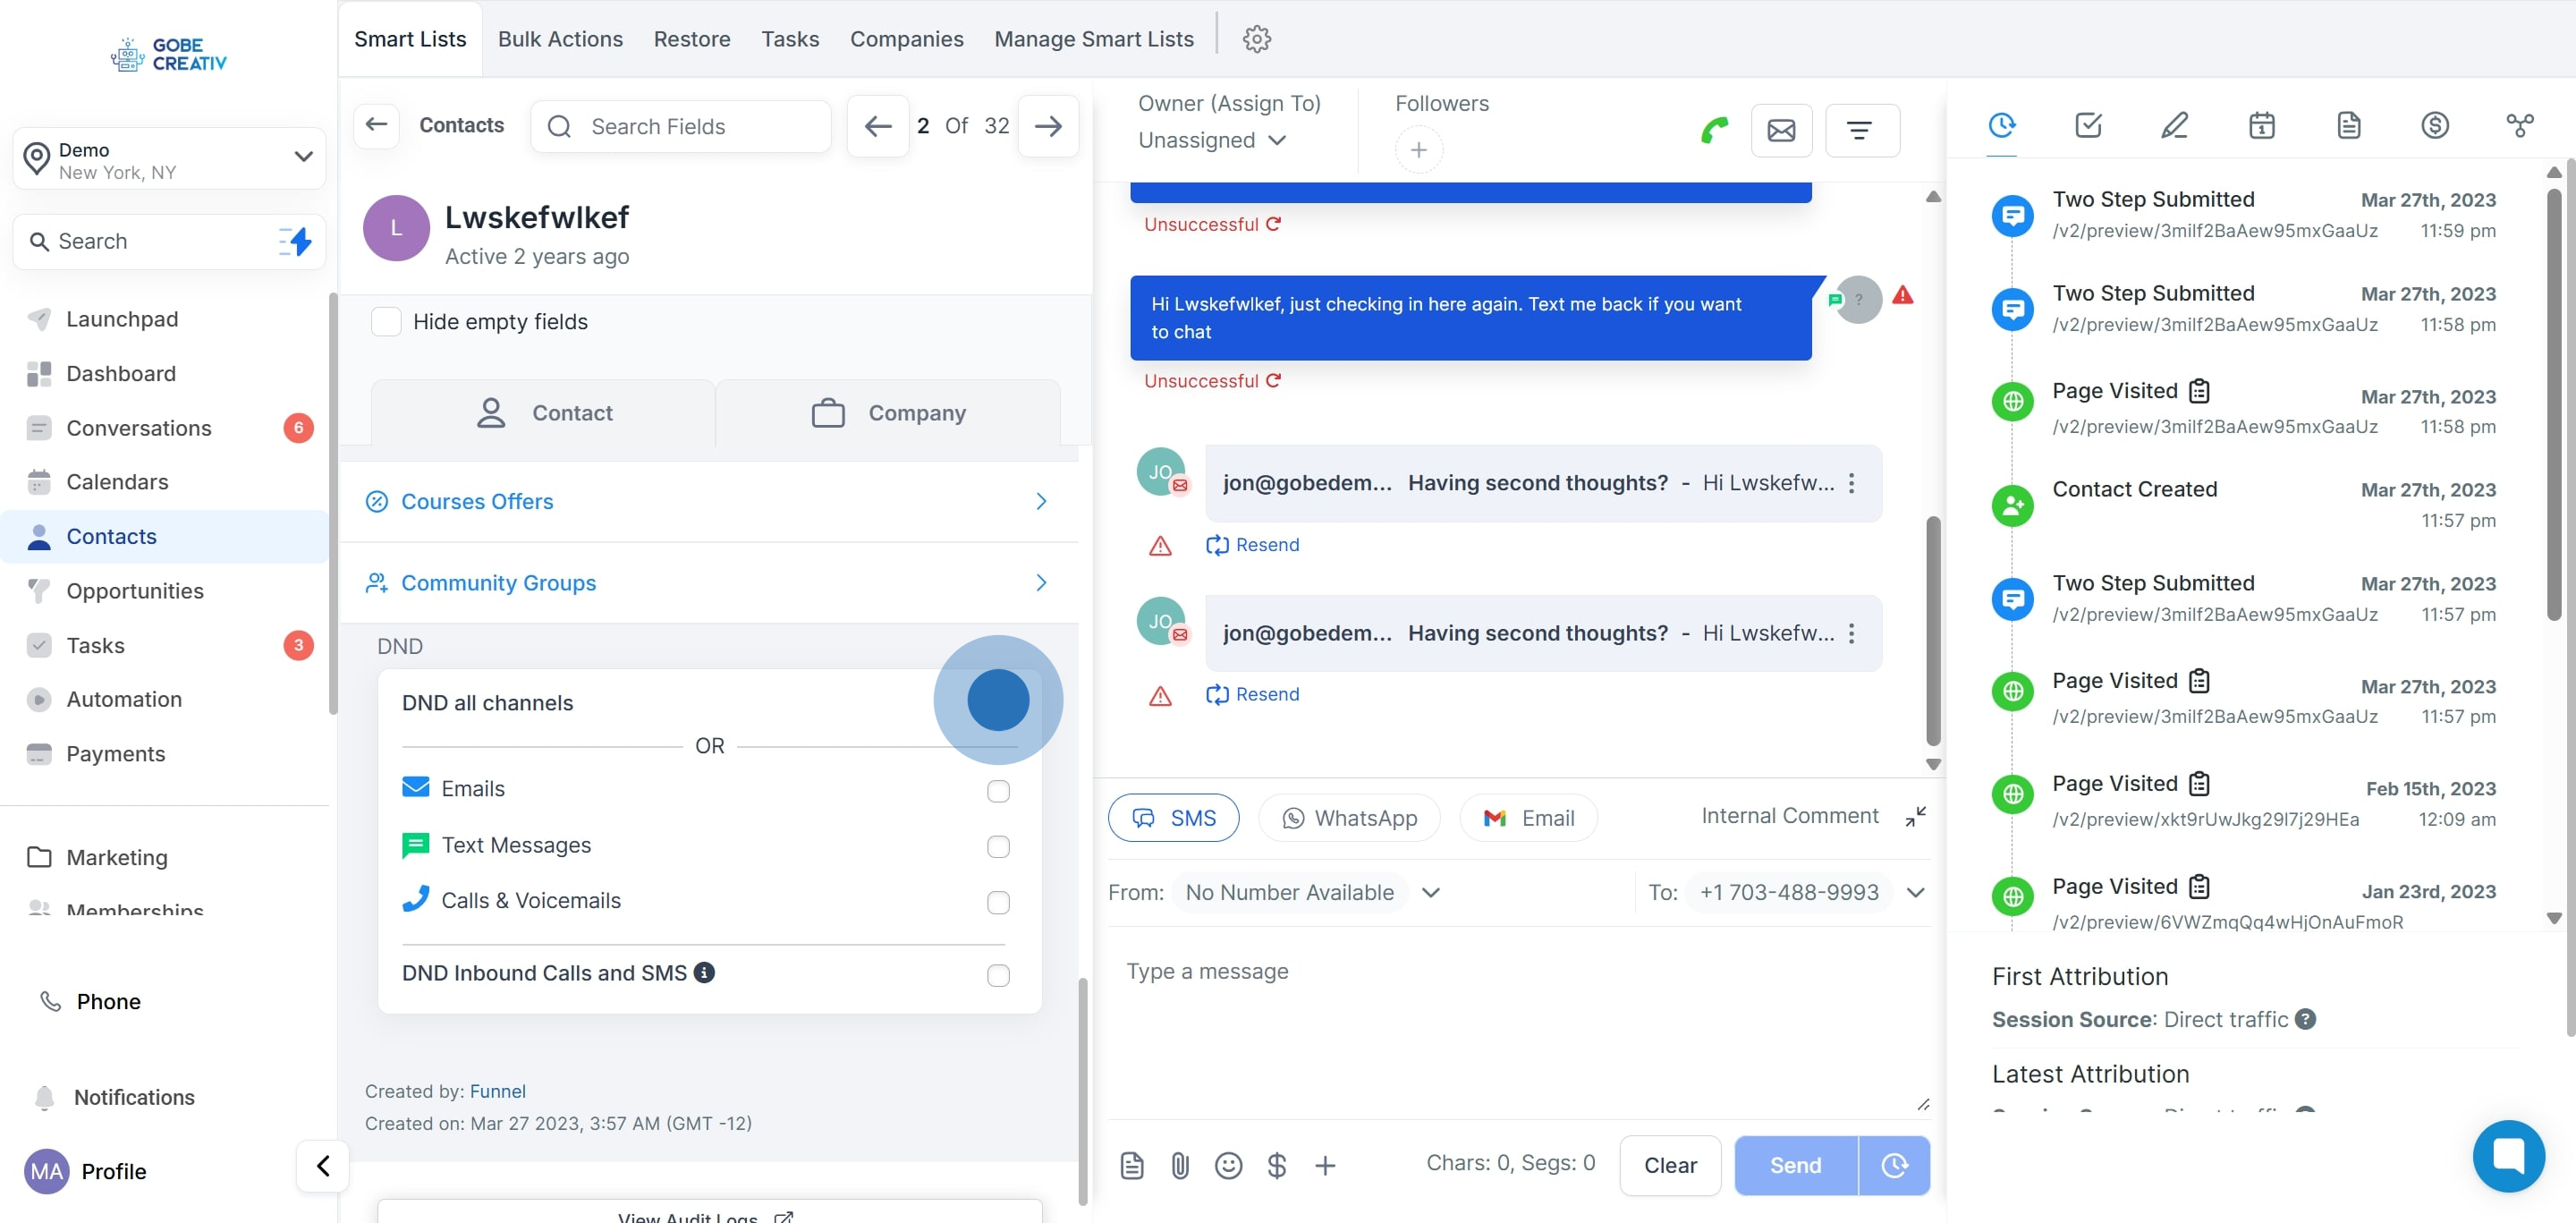Image resolution: width=2576 pixels, height=1223 pixels.
Task: Open the From number dropdown
Action: click(x=1430, y=892)
